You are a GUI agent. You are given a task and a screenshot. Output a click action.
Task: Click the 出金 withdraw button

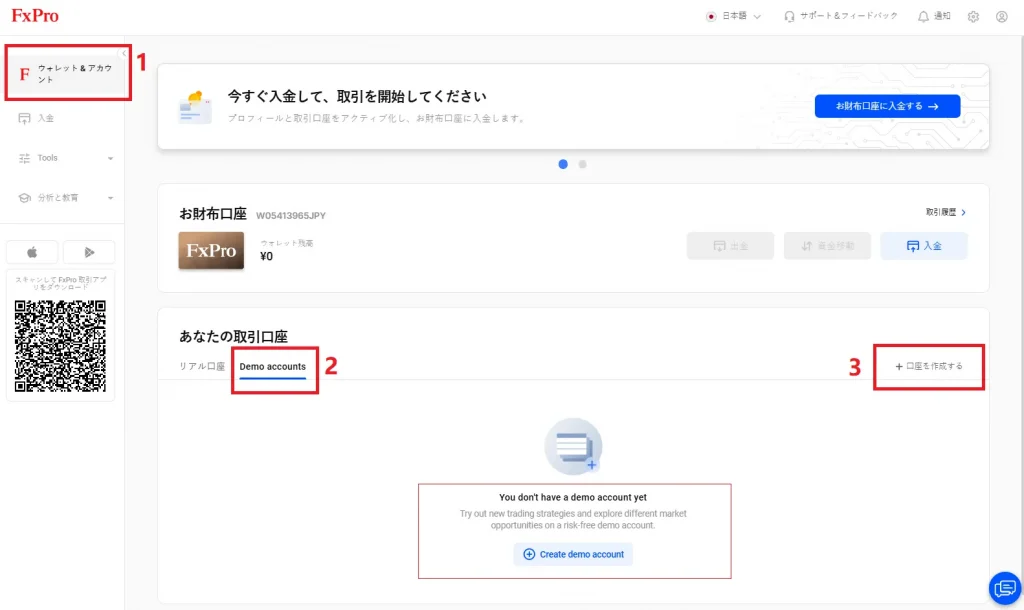730,246
